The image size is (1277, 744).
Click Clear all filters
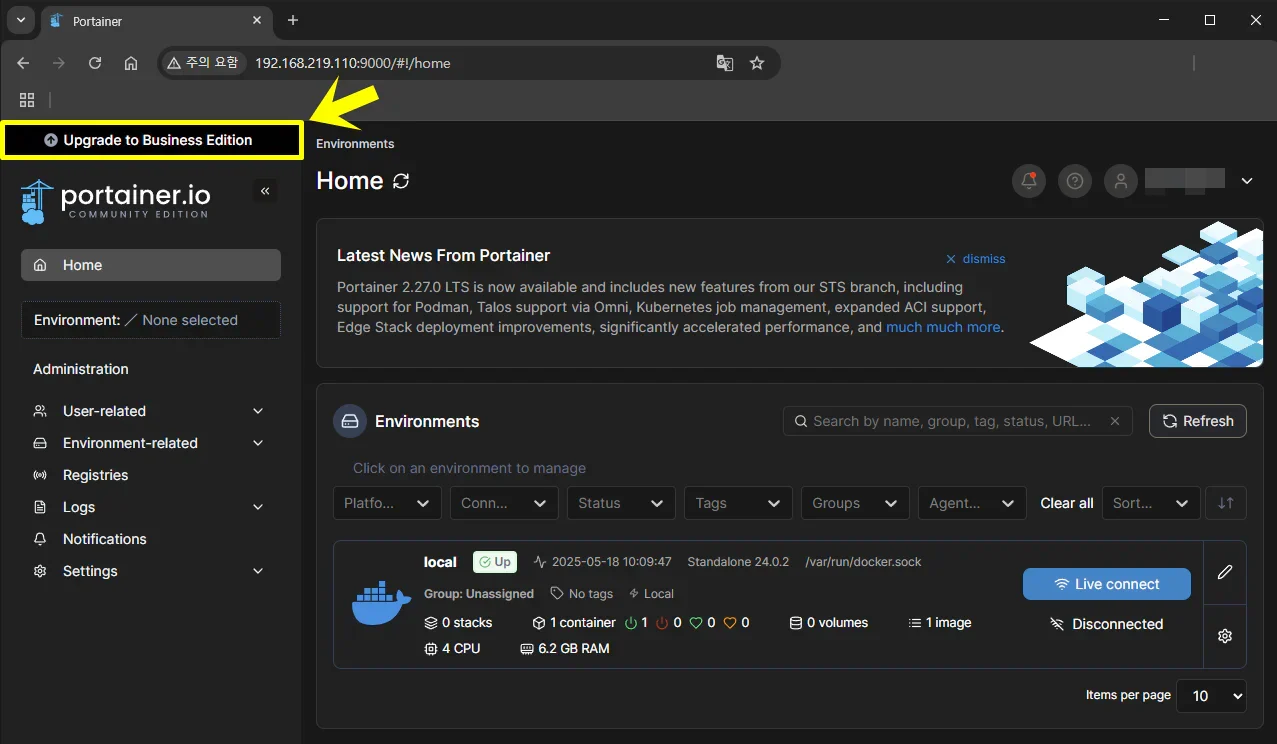[x=1067, y=503]
